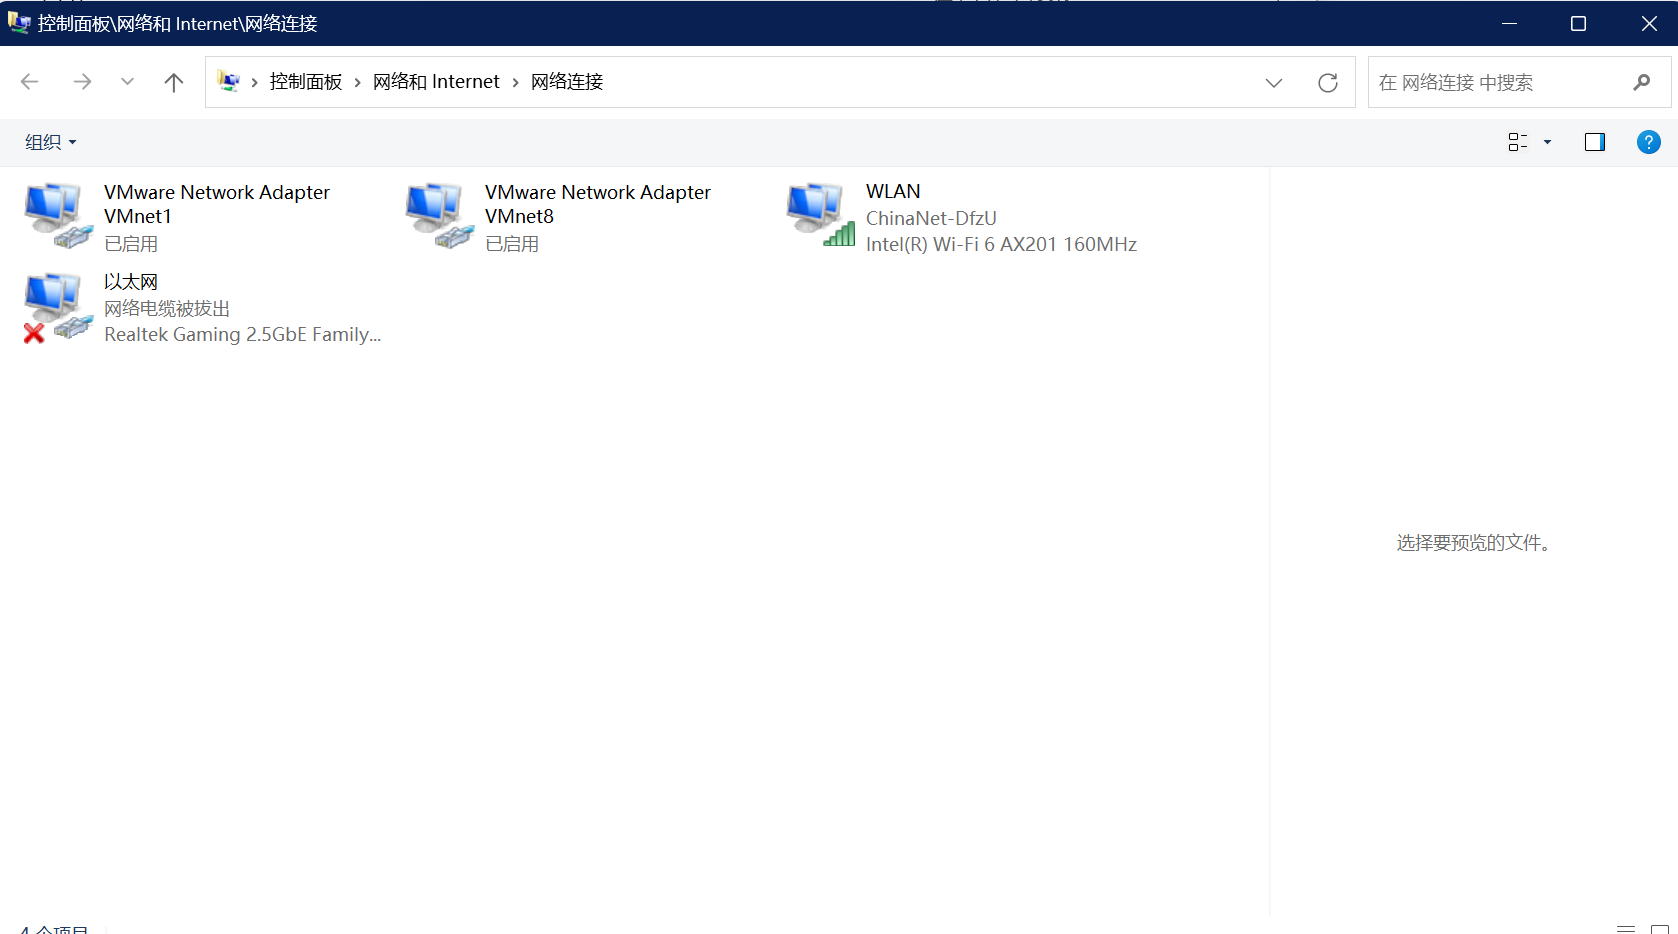Viewport: 1678px width, 934px height.
Task: Click the address bar location icon
Action: pyautogui.click(x=229, y=82)
